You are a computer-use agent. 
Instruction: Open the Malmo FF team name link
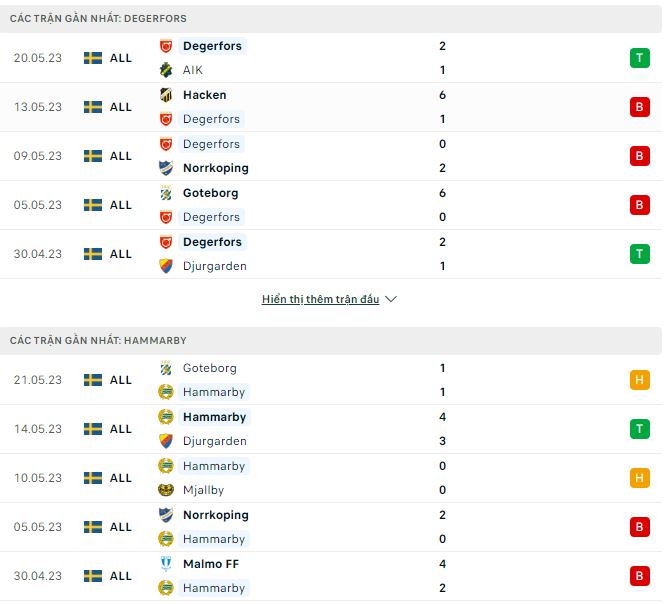pyautogui.click(x=211, y=564)
